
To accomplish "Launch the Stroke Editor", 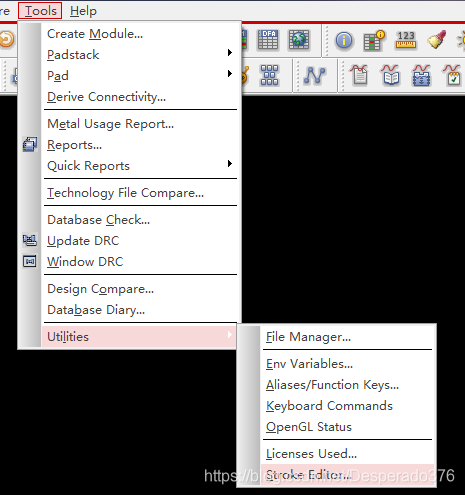I will click(x=347, y=474).
